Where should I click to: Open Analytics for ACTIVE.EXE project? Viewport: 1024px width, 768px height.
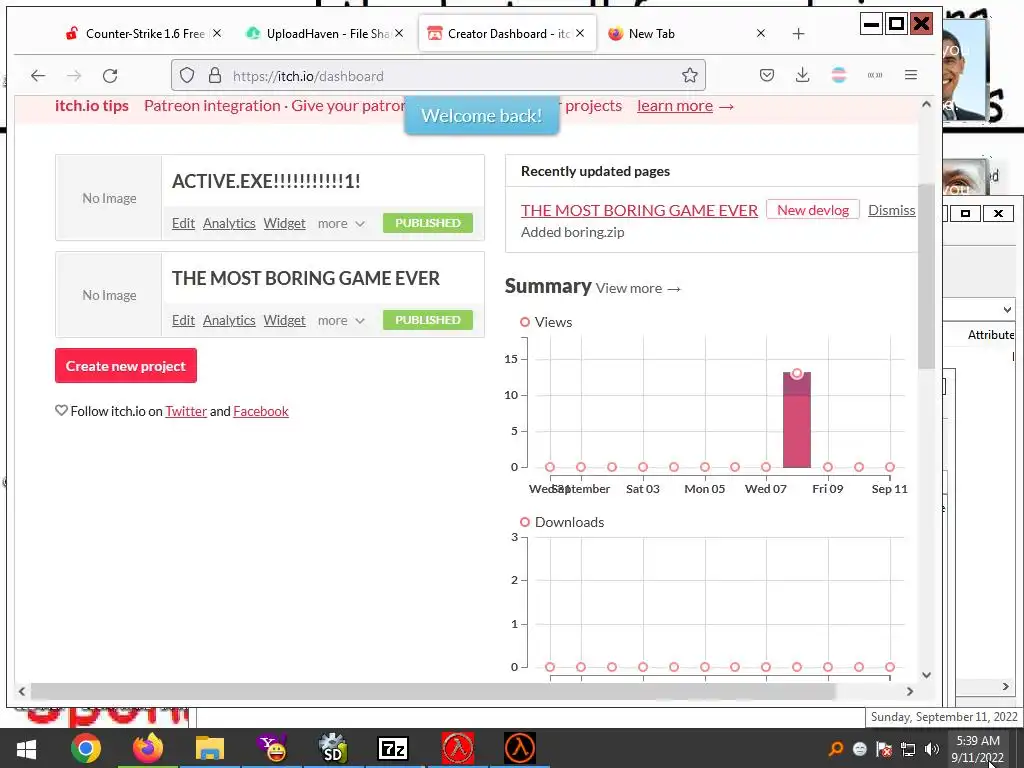pyautogui.click(x=229, y=223)
